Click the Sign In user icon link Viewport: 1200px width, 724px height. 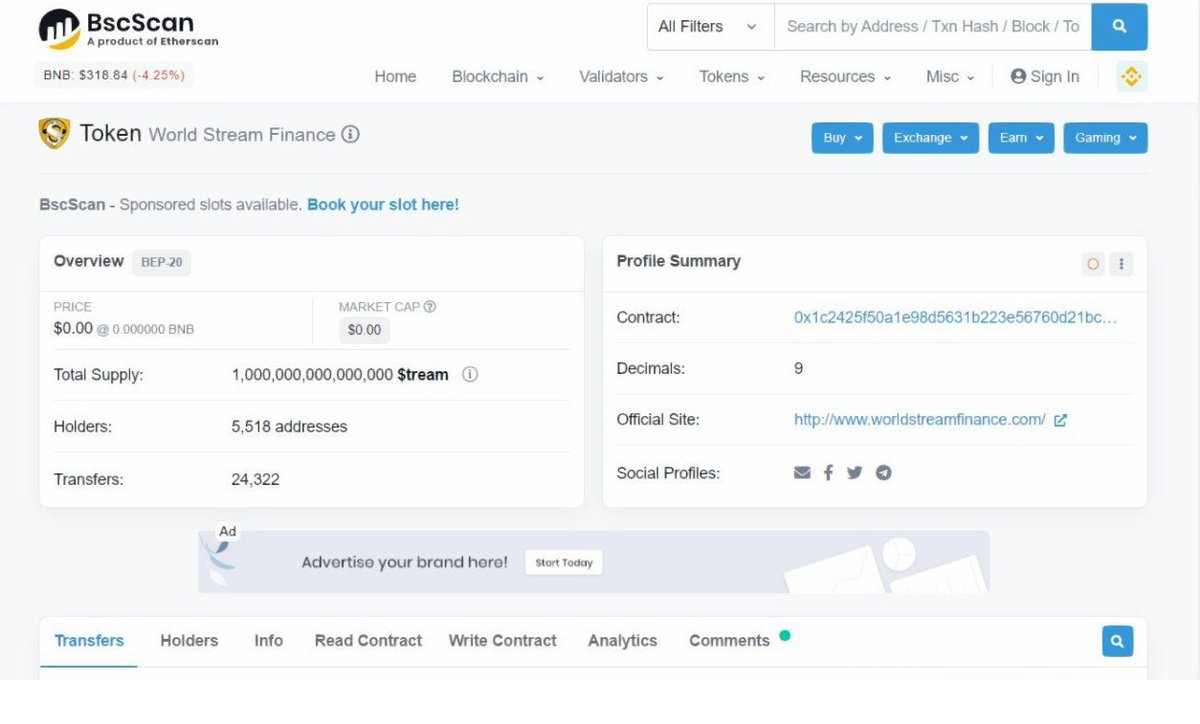tap(1044, 77)
